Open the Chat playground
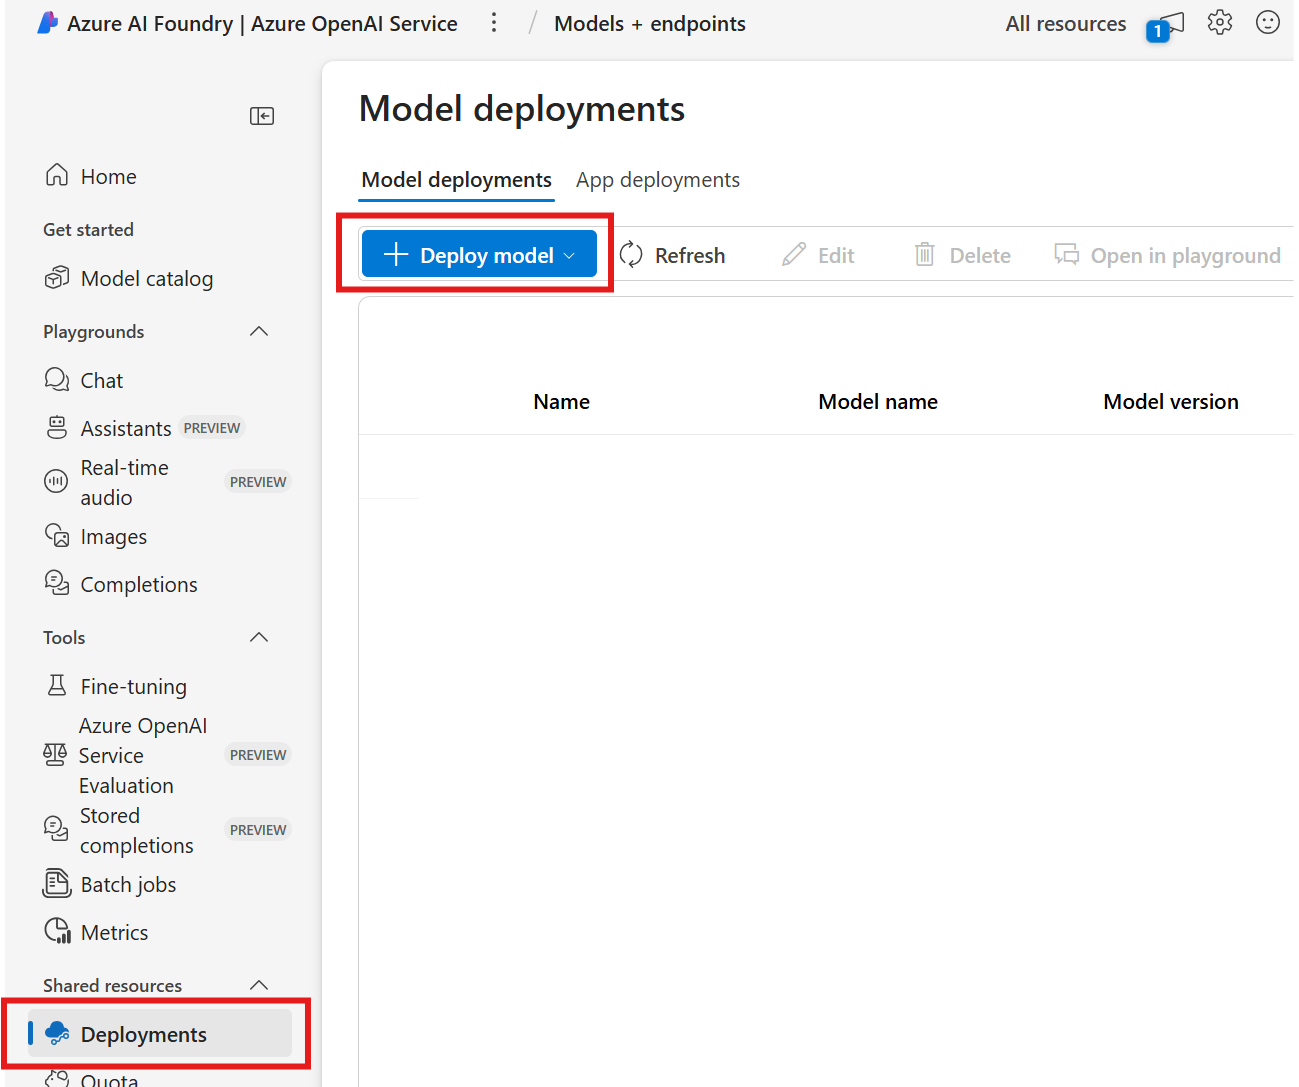1299x1087 pixels. point(101,381)
